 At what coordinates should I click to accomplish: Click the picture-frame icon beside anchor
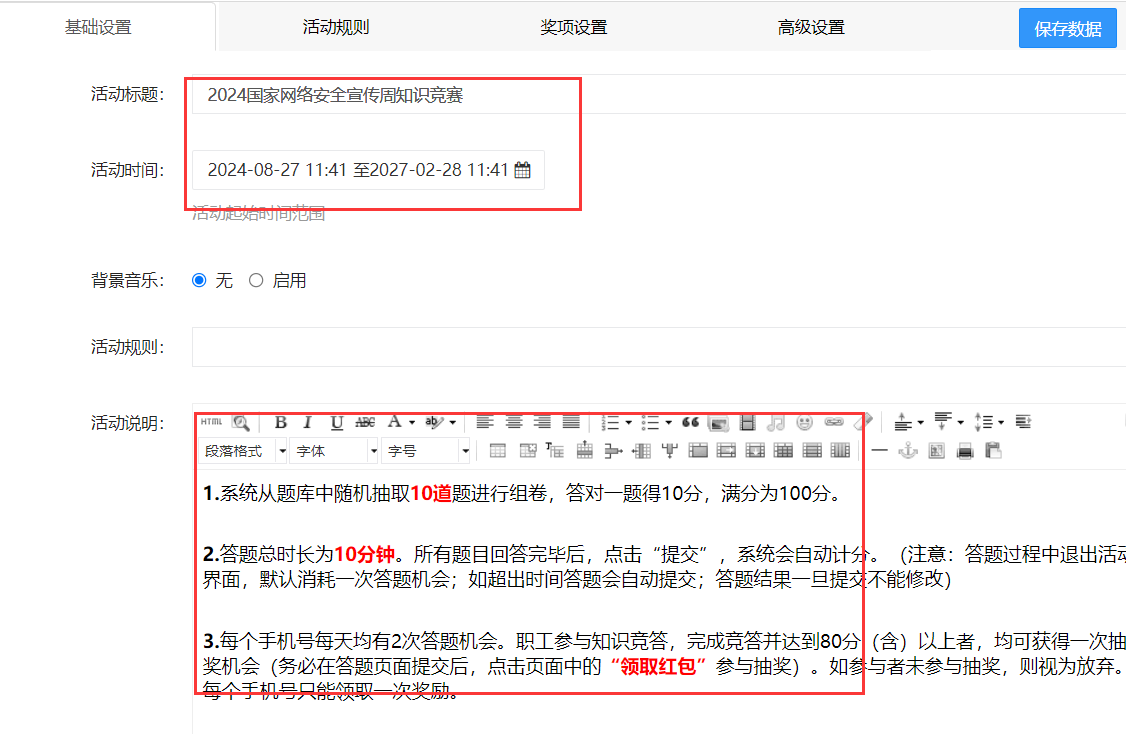[x=936, y=451]
